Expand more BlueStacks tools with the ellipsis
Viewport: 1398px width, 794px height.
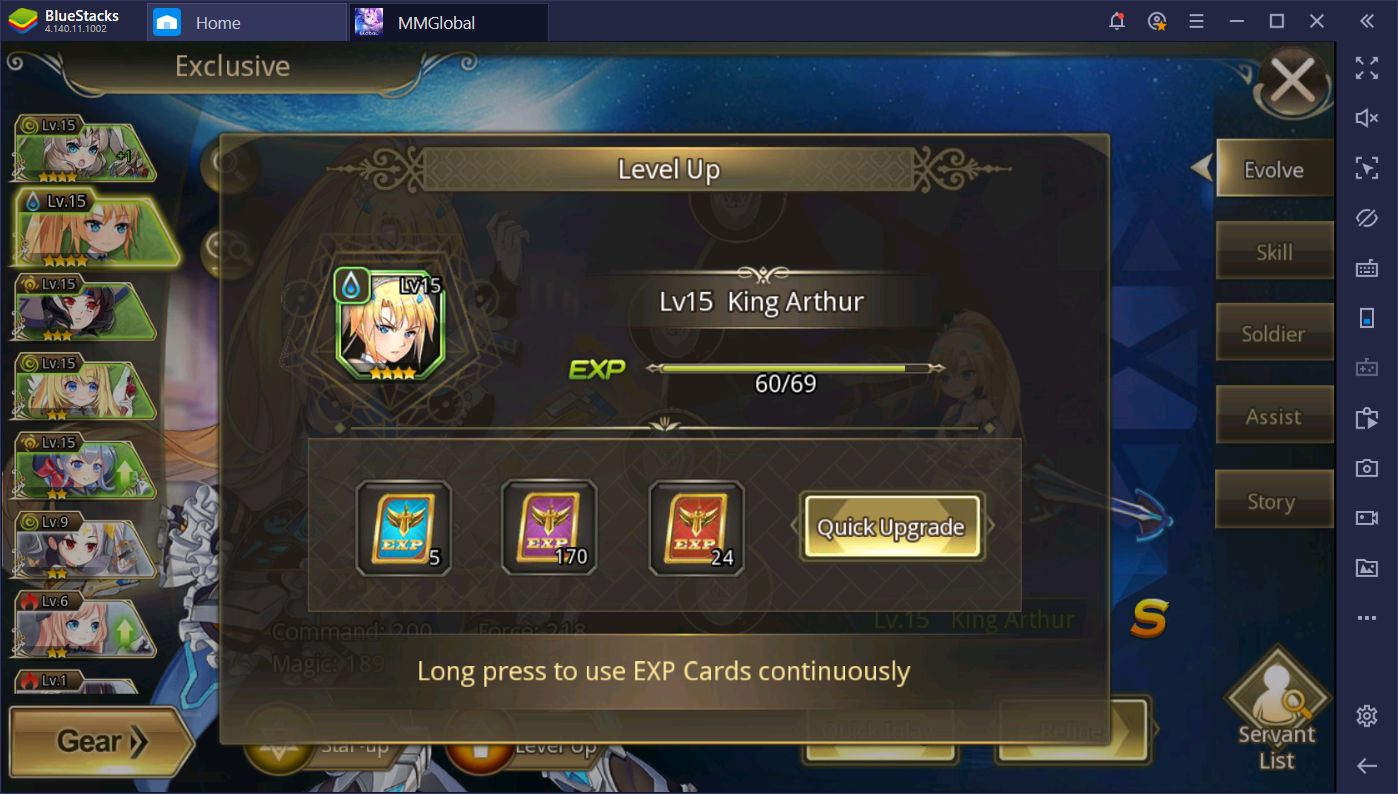click(1366, 619)
